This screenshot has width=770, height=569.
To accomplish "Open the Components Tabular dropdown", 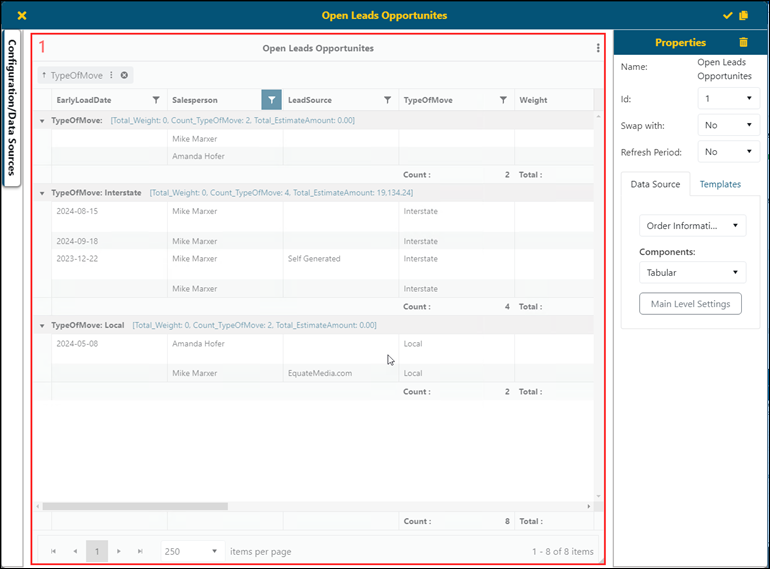I will click(x=692, y=272).
